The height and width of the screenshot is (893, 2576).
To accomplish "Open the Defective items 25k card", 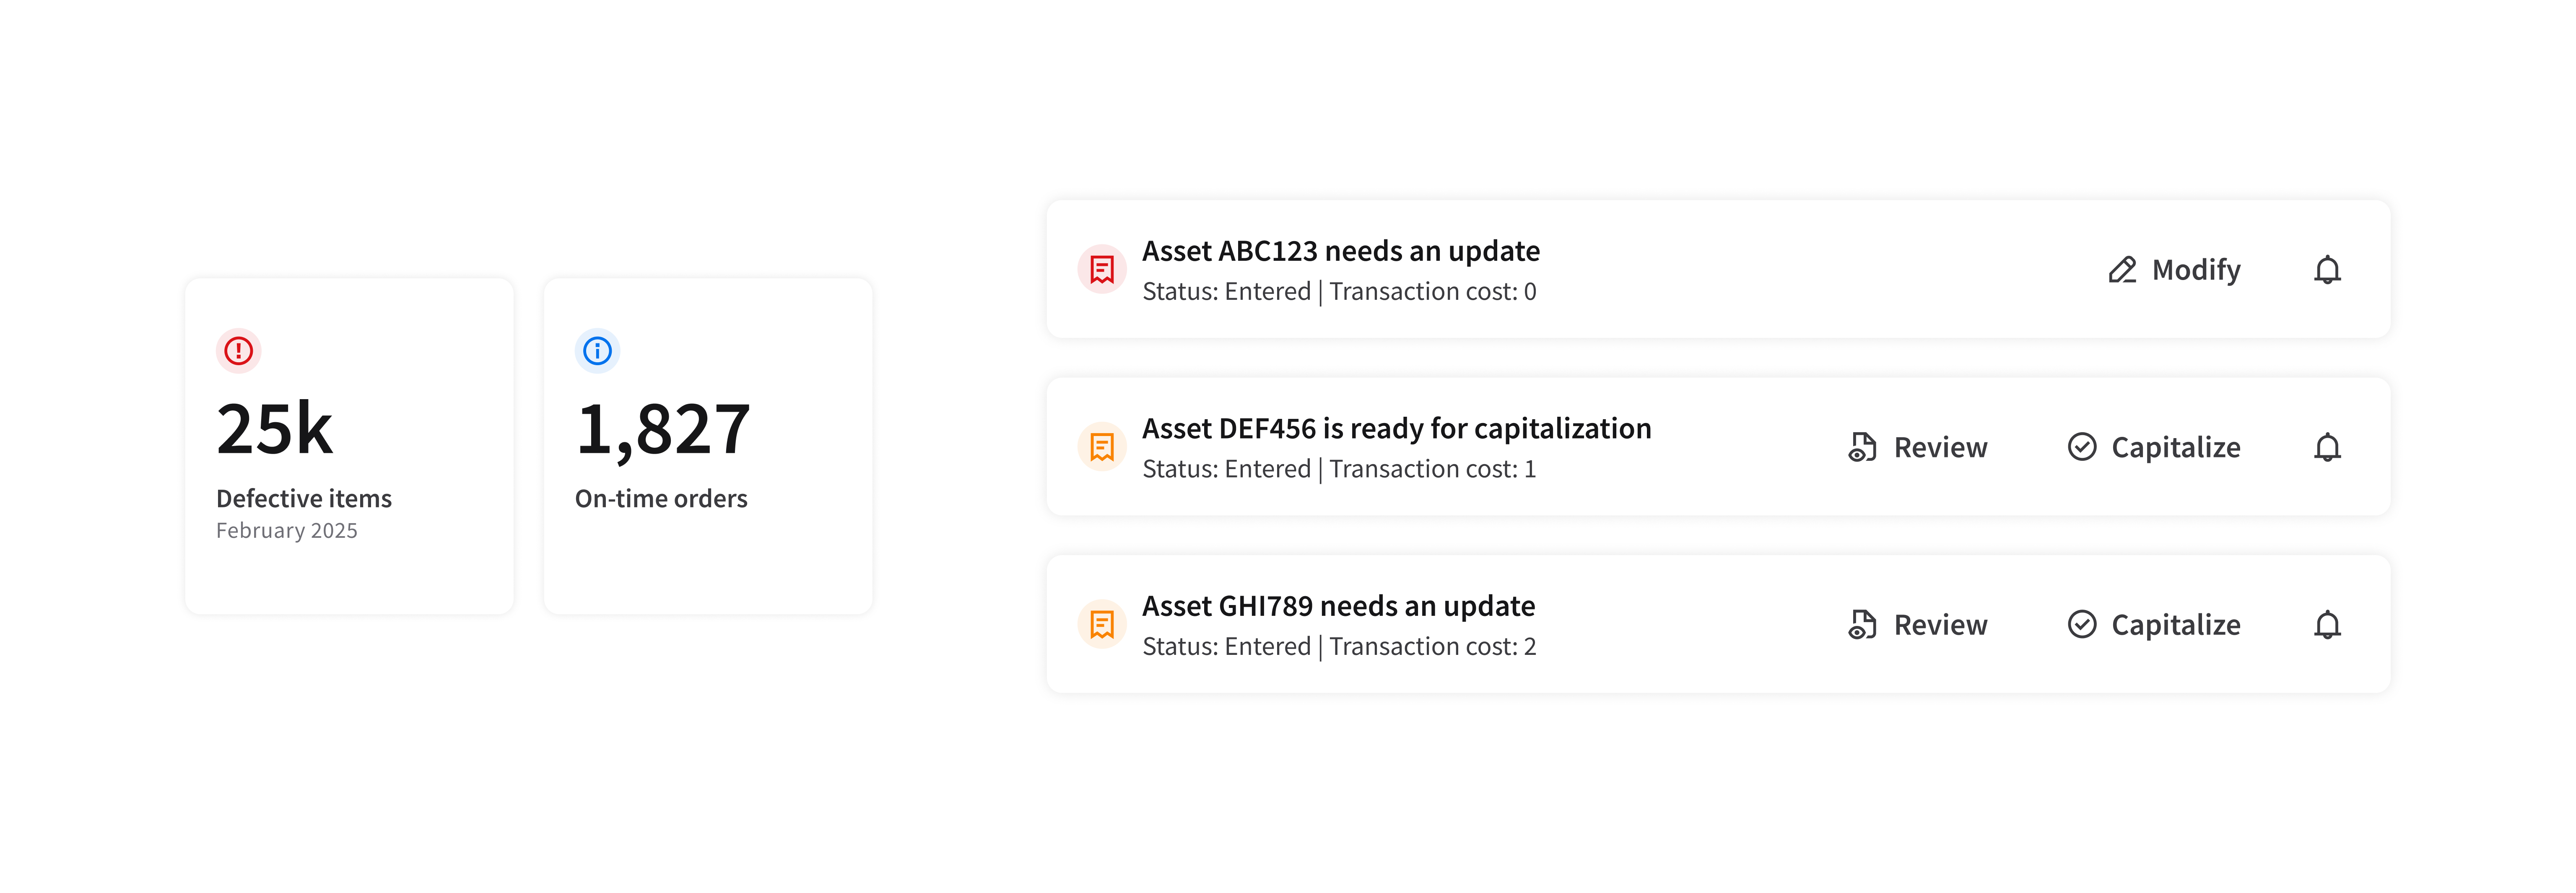I will (349, 447).
